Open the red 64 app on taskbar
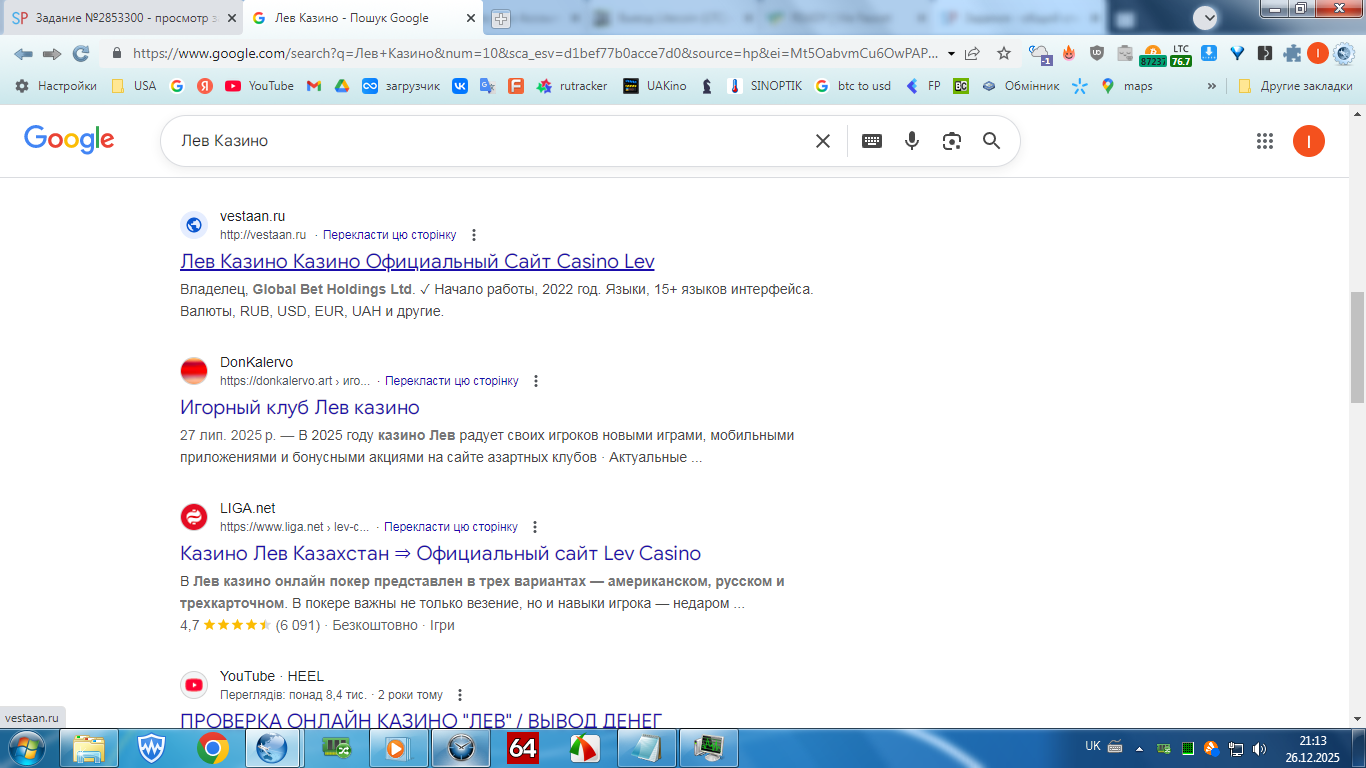Image resolution: width=1366 pixels, height=768 pixels. pos(523,748)
